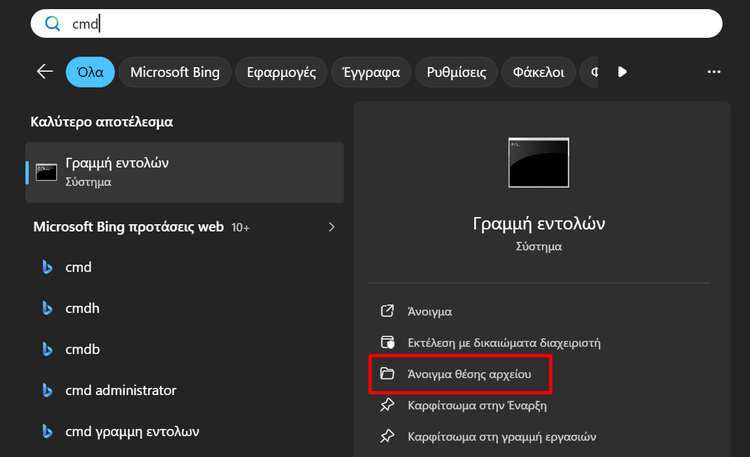Select the Όλα filter tab

89,72
